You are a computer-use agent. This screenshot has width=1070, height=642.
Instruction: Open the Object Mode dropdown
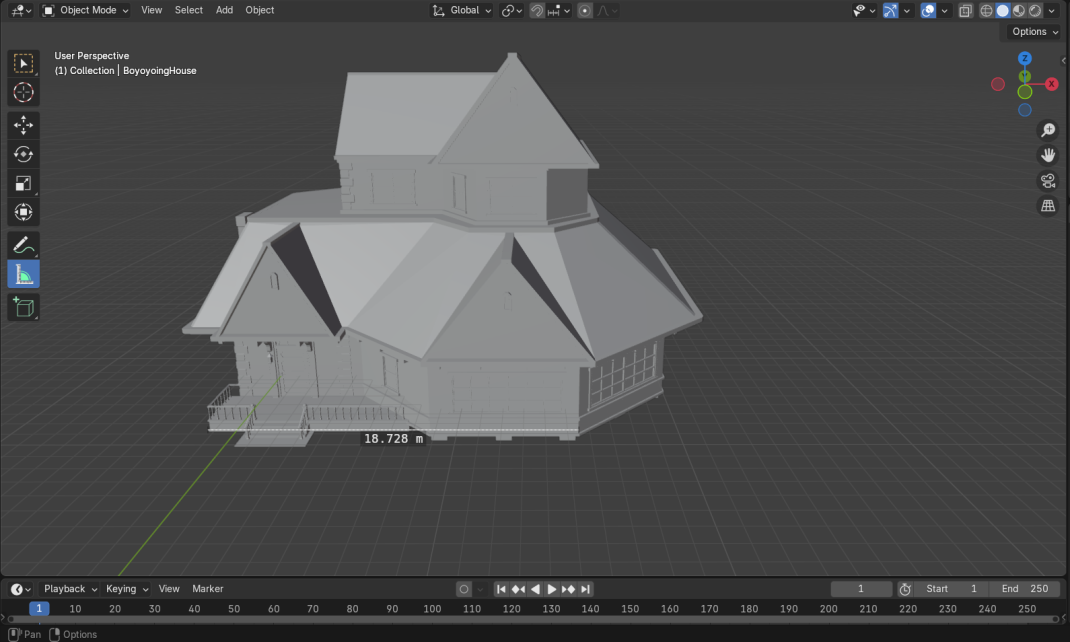tap(85, 10)
